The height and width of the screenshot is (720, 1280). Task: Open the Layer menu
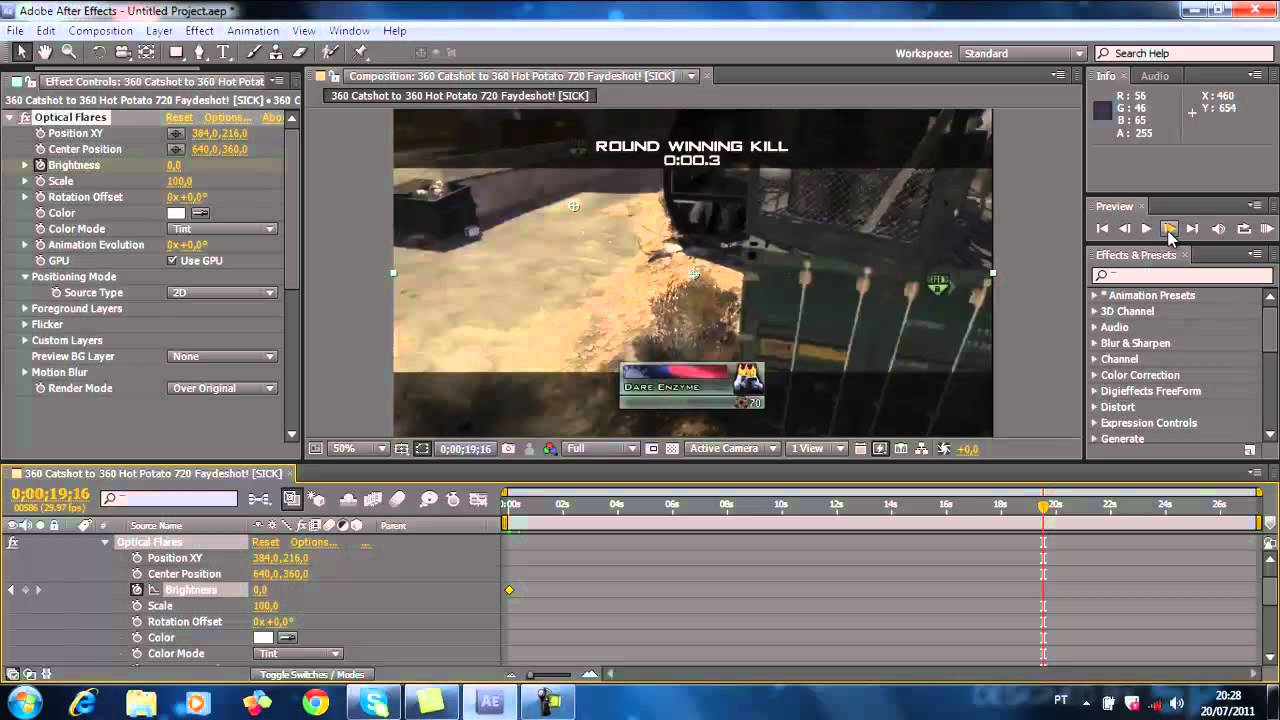(x=159, y=31)
